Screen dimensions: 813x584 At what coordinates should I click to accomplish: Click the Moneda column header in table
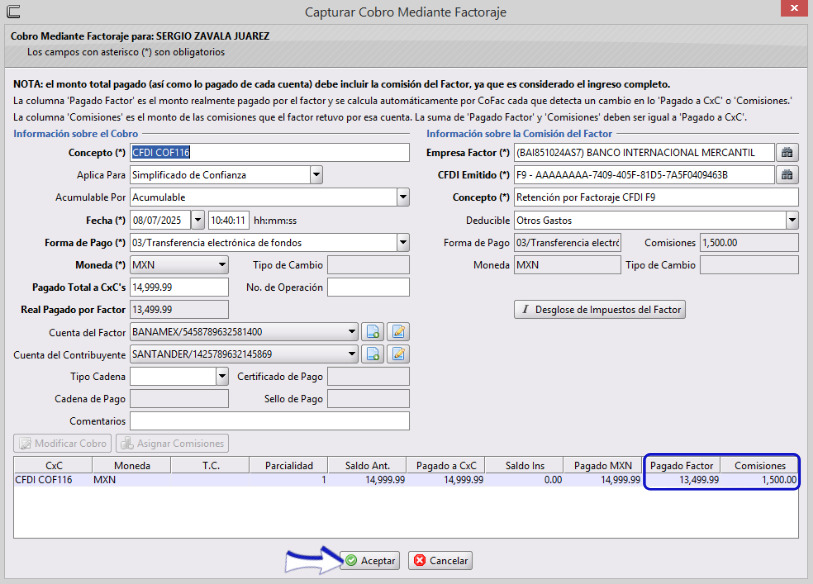[132, 465]
